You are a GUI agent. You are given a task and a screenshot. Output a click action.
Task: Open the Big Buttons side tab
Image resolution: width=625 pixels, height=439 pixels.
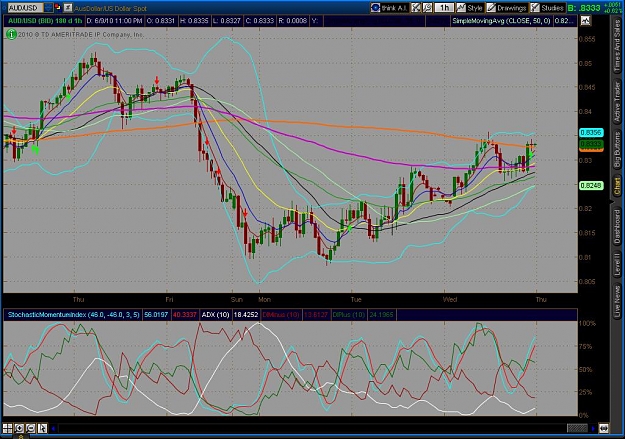(x=617, y=150)
